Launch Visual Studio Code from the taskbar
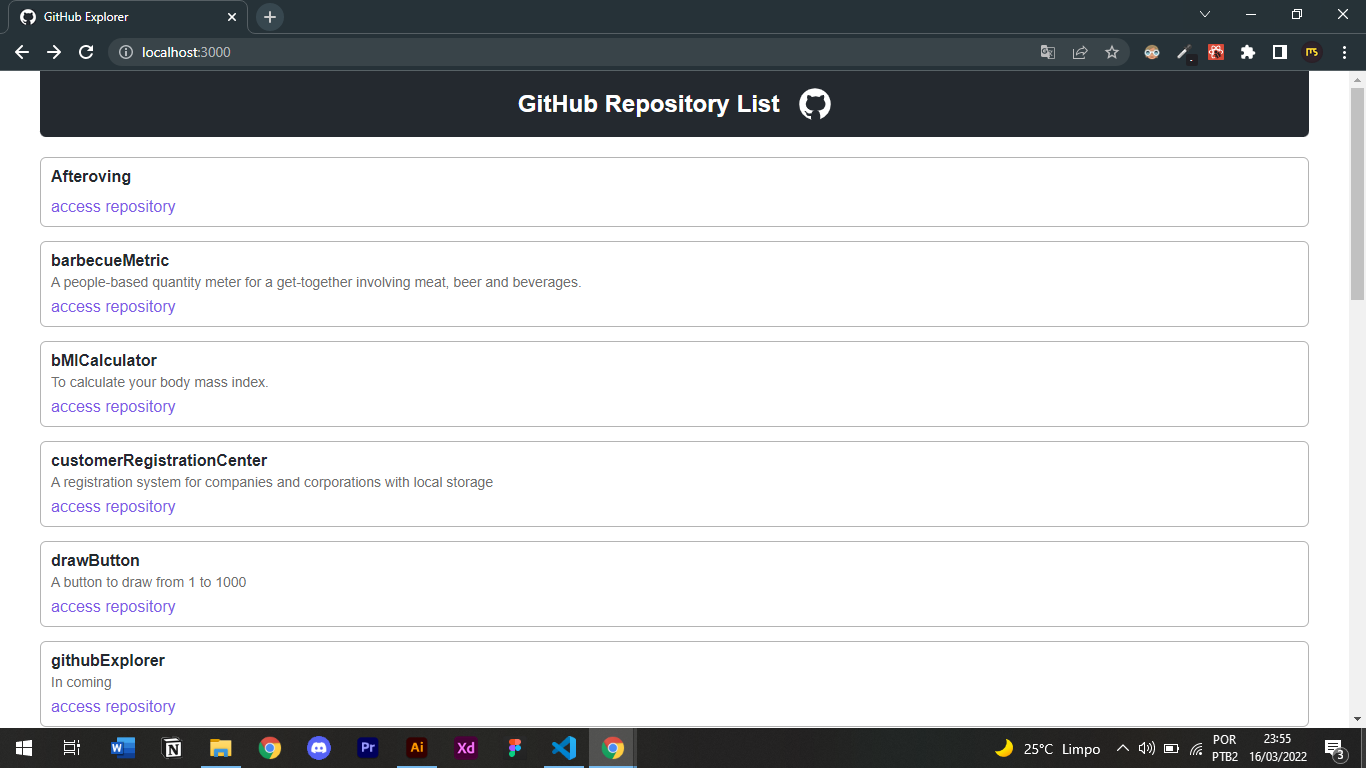 563,748
